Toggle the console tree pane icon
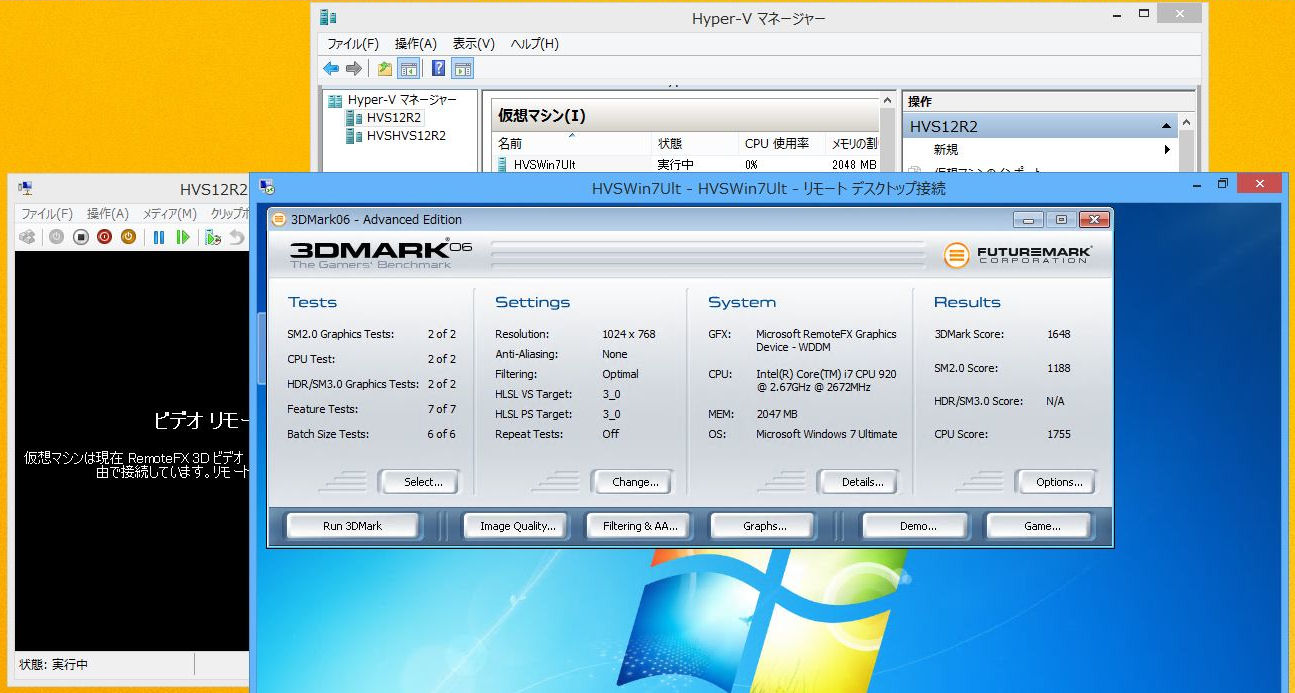This screenshot has height=693, width=1295. 408,68
